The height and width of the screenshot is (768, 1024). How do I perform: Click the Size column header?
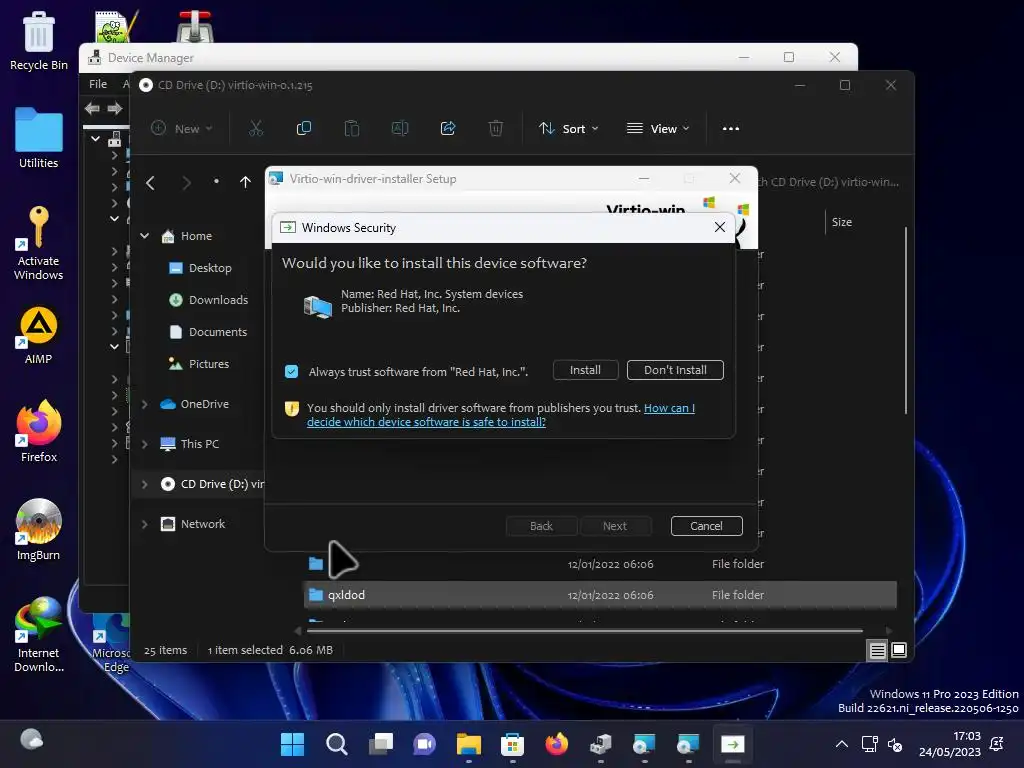tap(841, 222)
